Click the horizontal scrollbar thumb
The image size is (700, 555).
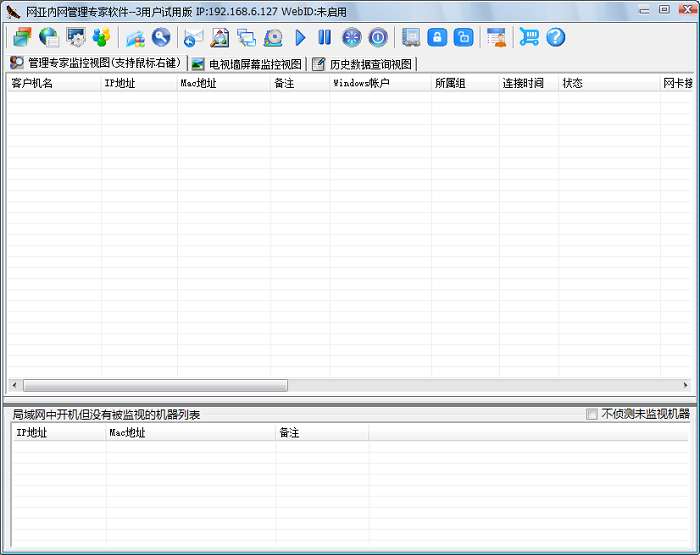tap(155, 385)
